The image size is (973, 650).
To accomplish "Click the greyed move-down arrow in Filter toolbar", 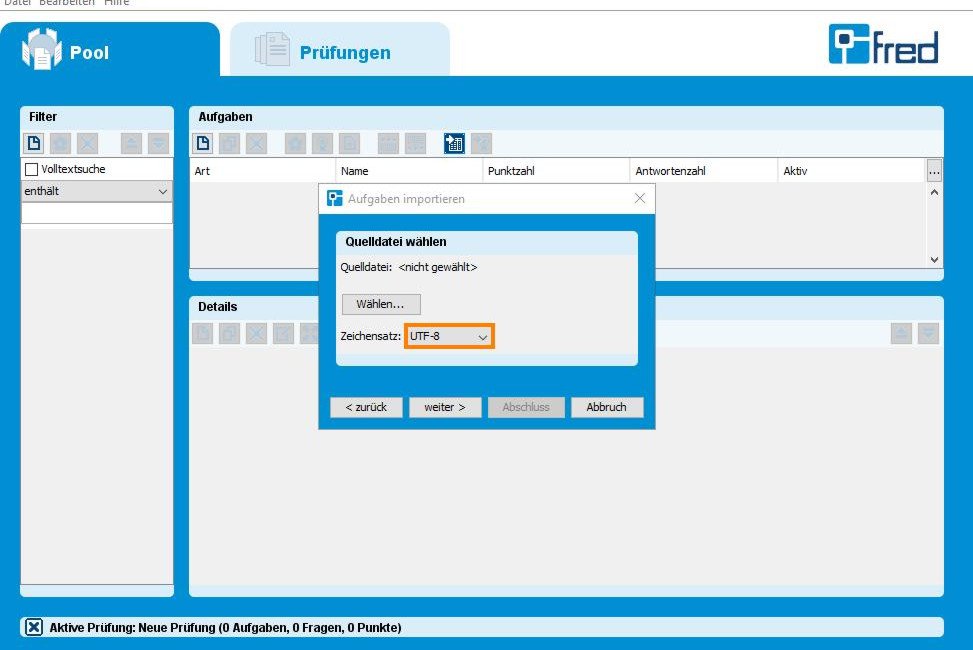I will pyautogui.click(x=158, y=143).
